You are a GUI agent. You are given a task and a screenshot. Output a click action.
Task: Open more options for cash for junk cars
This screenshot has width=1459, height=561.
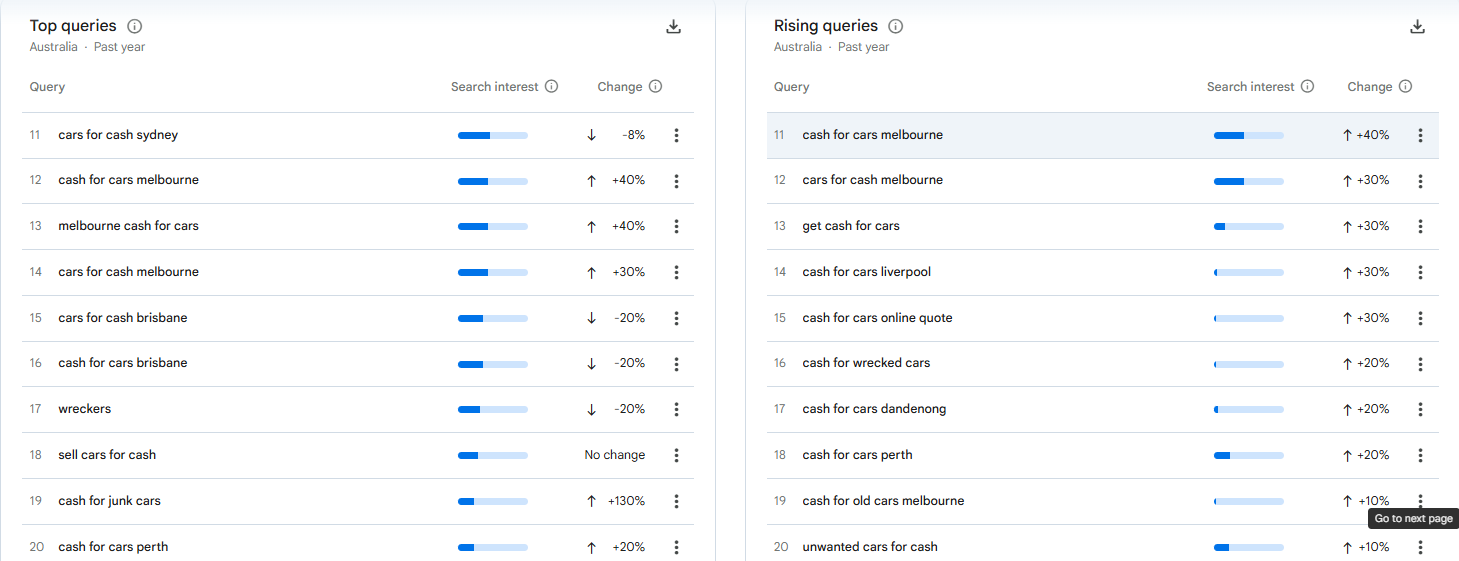pos(677,501)
